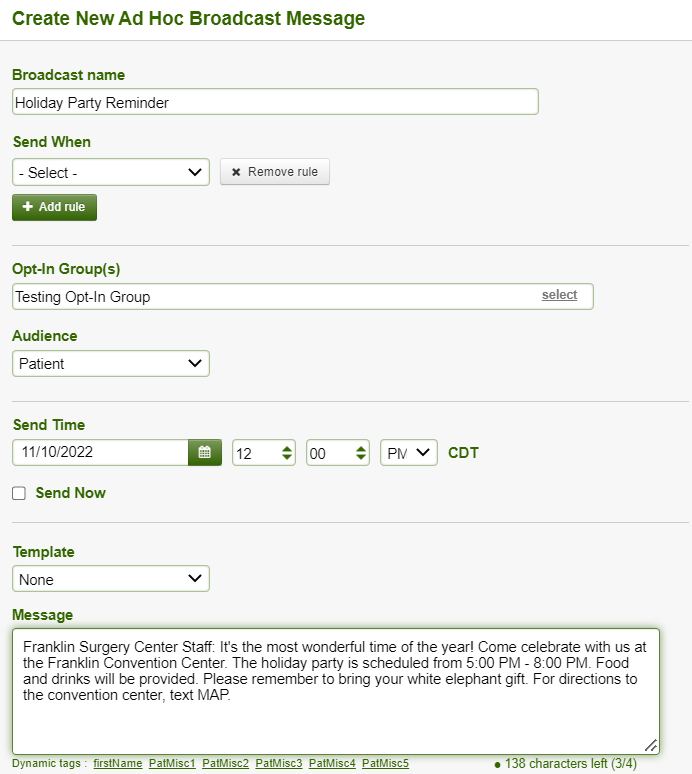Image resolution: width=692 pixels, height=774 pixels.
Task: Insert the PatMisc1 dynamic tag
Action: [x=172, y=763]
